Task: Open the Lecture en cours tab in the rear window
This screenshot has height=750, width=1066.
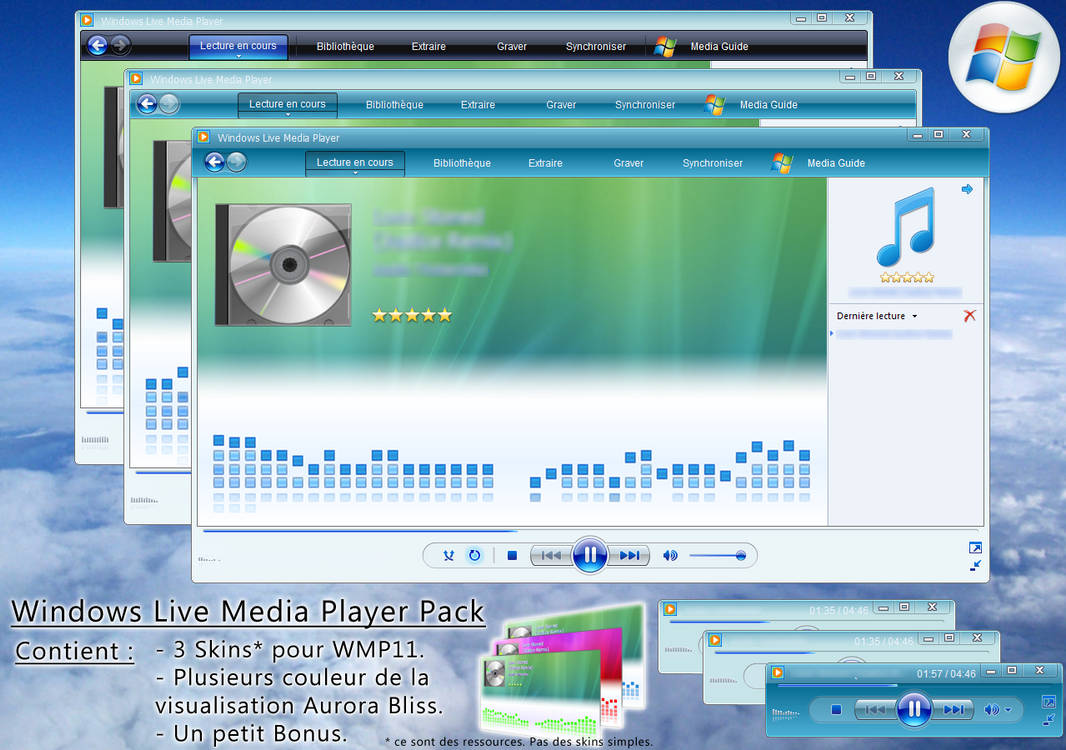Action: pos(239,46)
